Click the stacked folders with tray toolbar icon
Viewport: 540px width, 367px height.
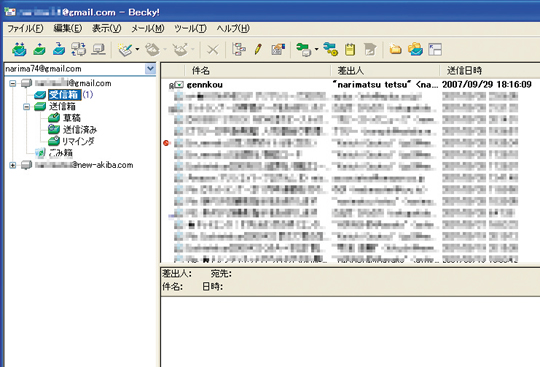coord(415,49)
